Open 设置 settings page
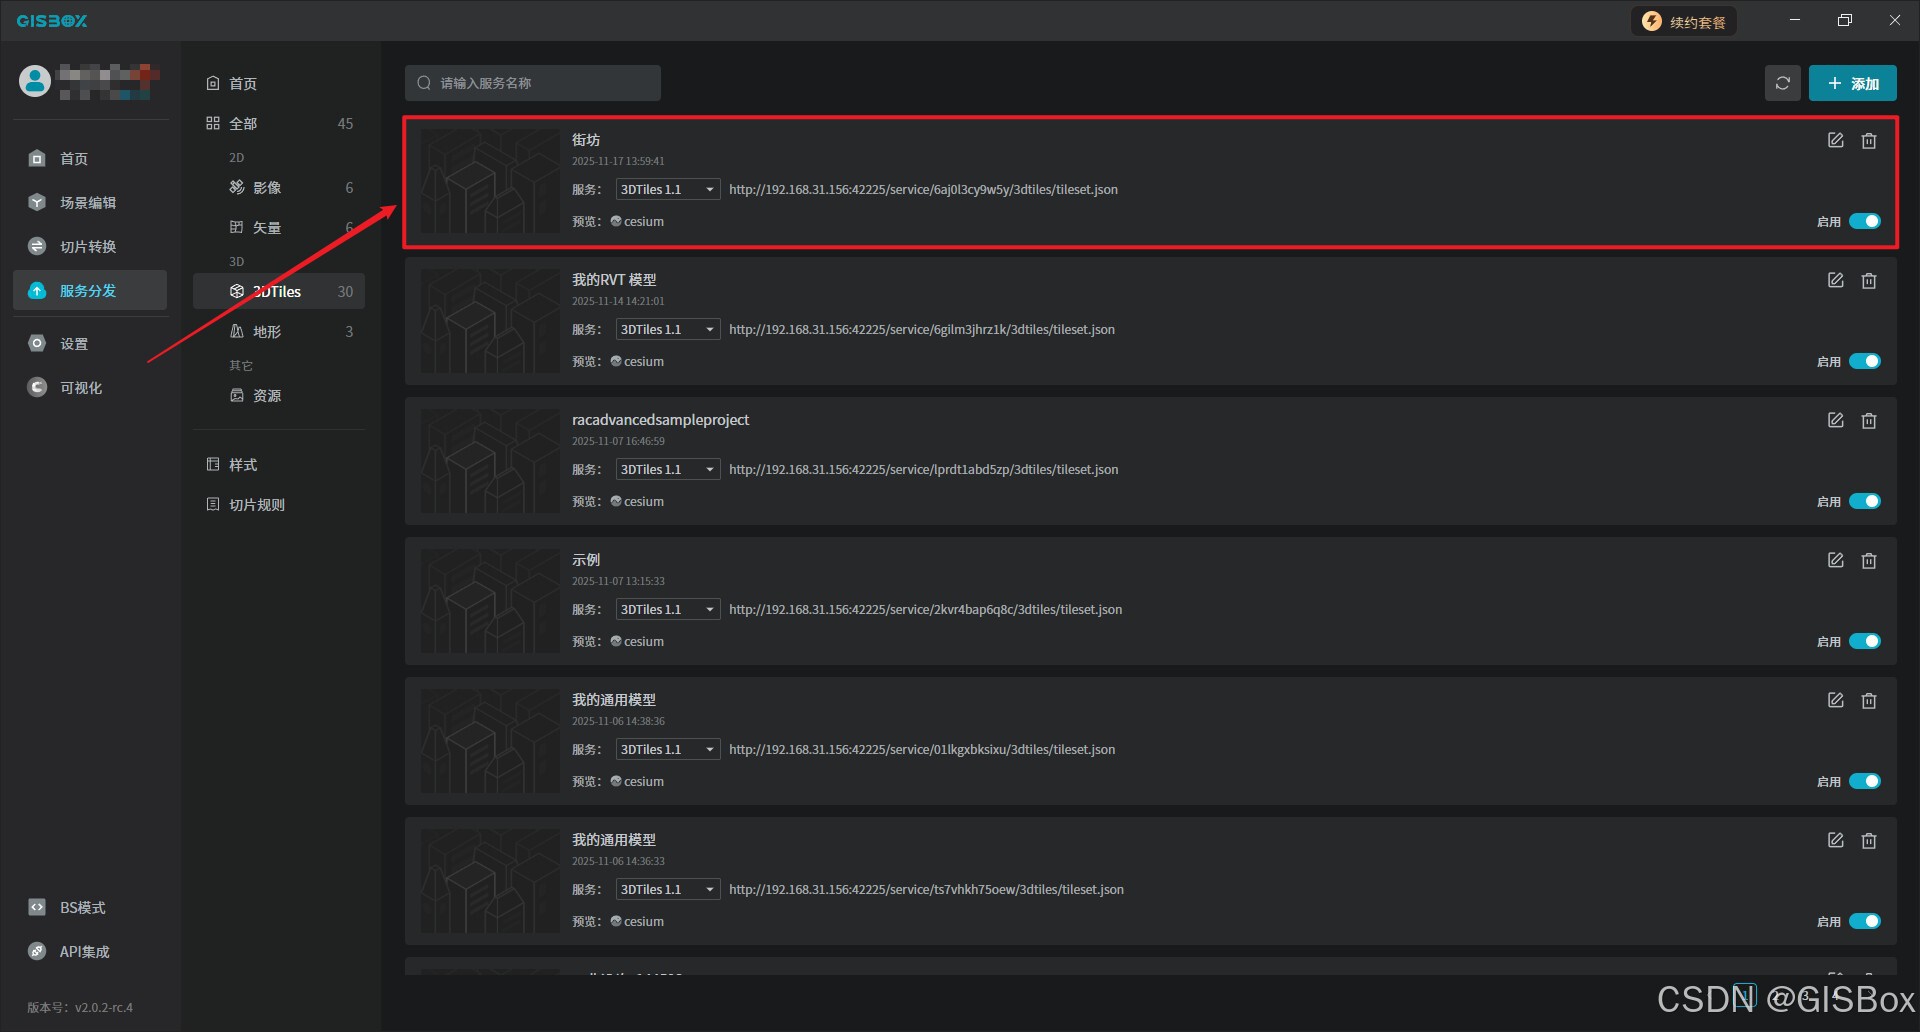1920x1032 pixels. [90, 344]
